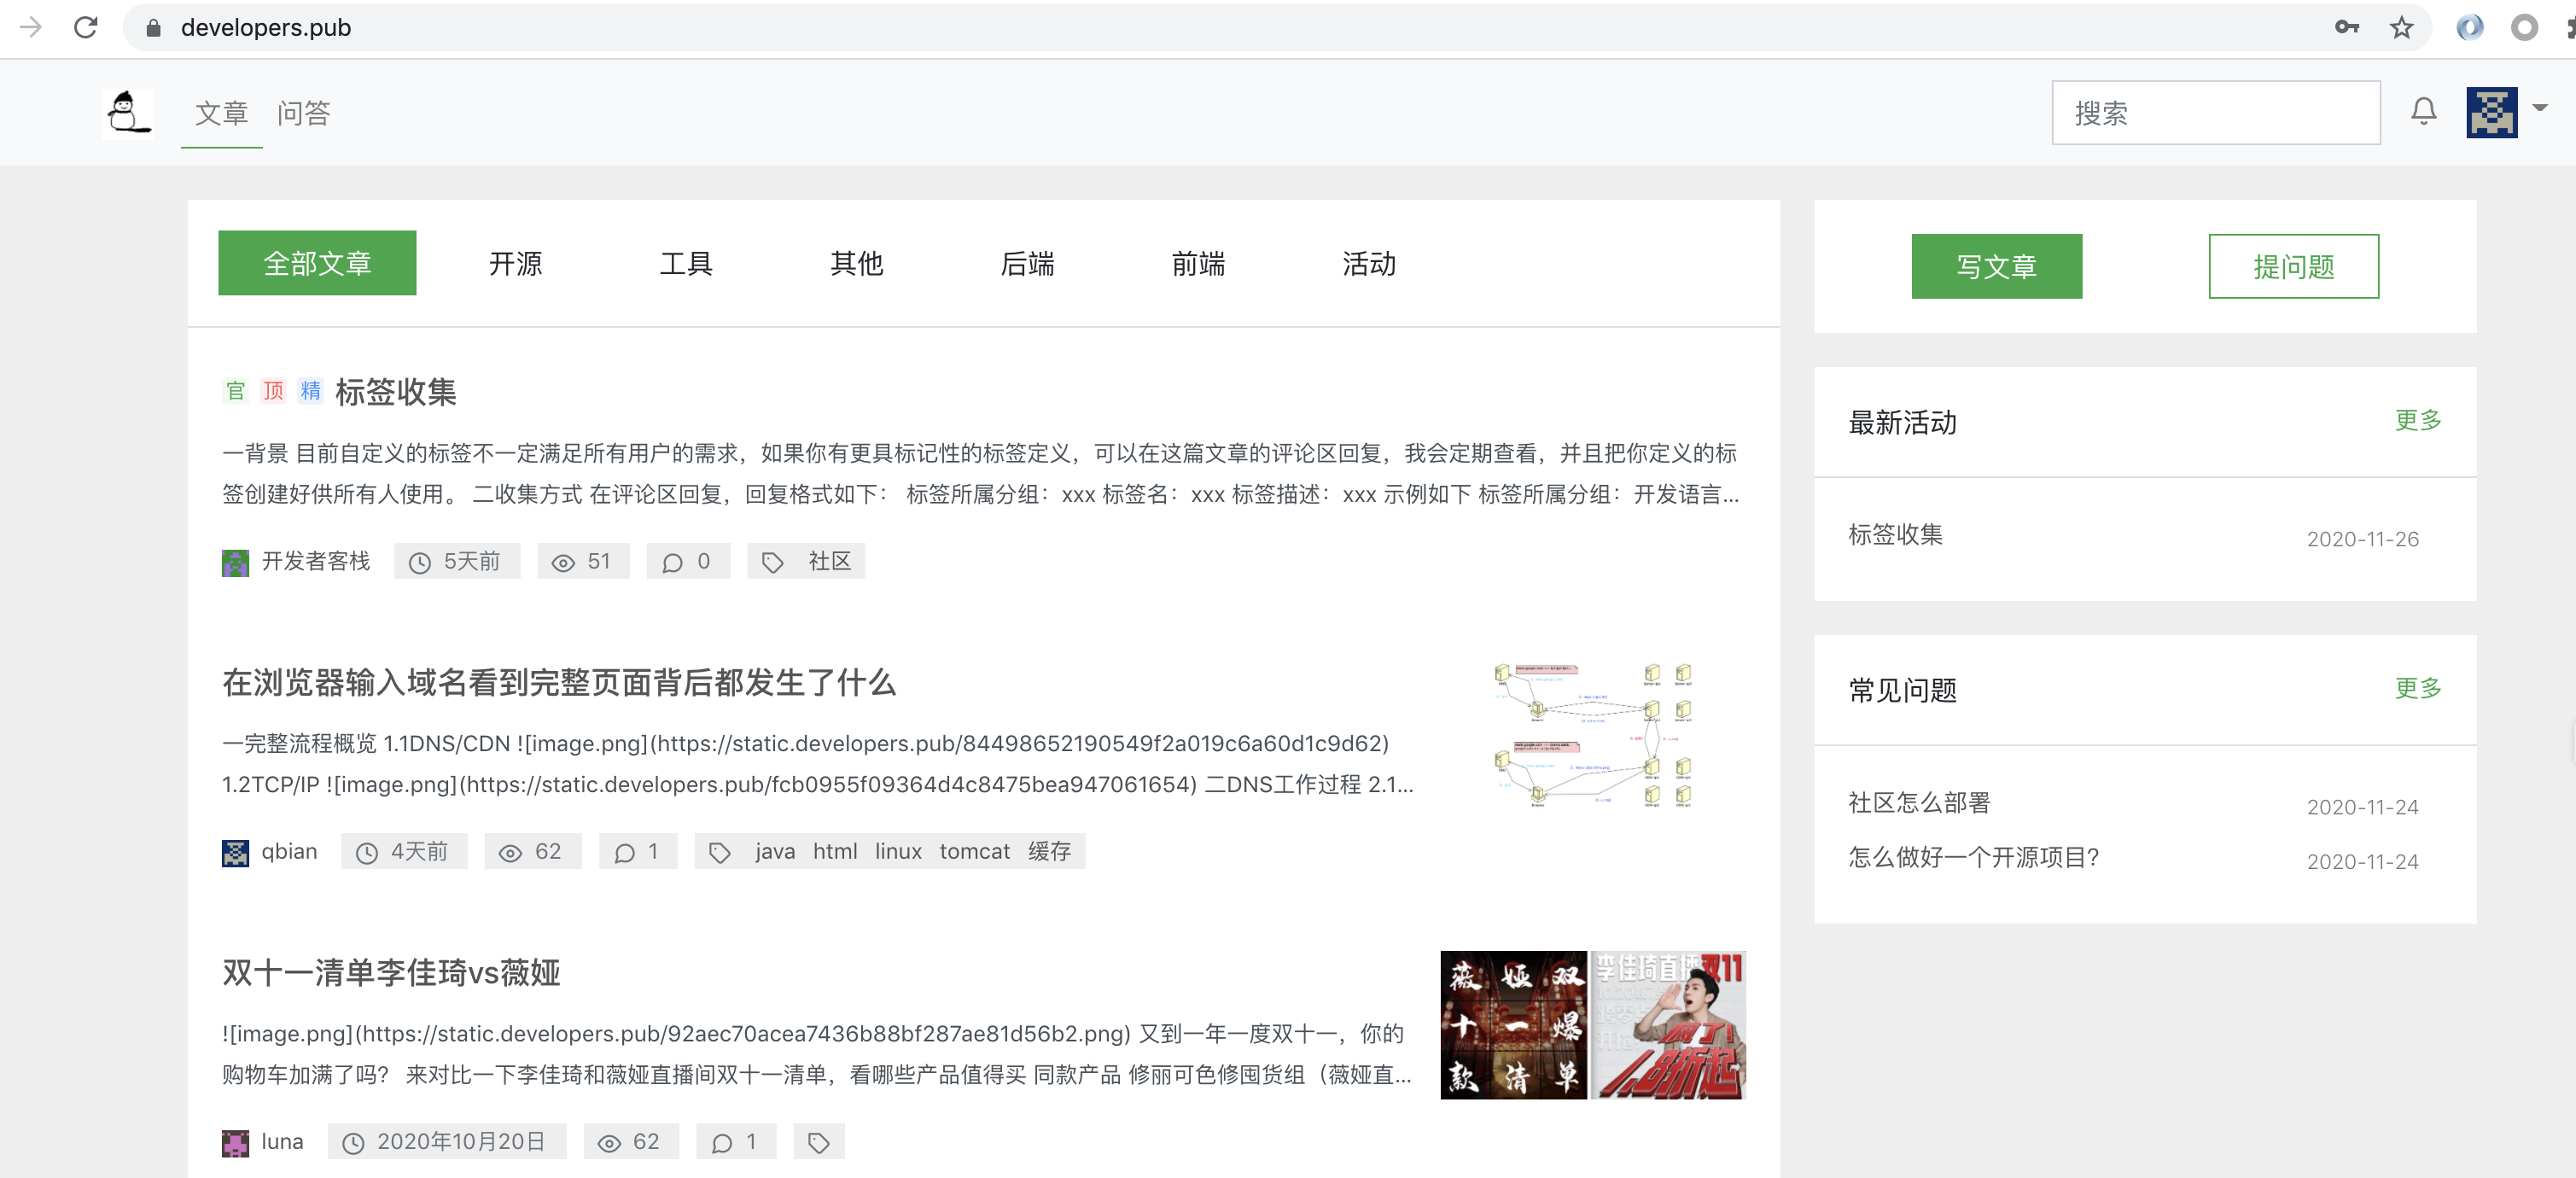Screen dimensions: 2576x1178
Task: Click the clock icon beside 5天前
Action: [x=420, y=563]
